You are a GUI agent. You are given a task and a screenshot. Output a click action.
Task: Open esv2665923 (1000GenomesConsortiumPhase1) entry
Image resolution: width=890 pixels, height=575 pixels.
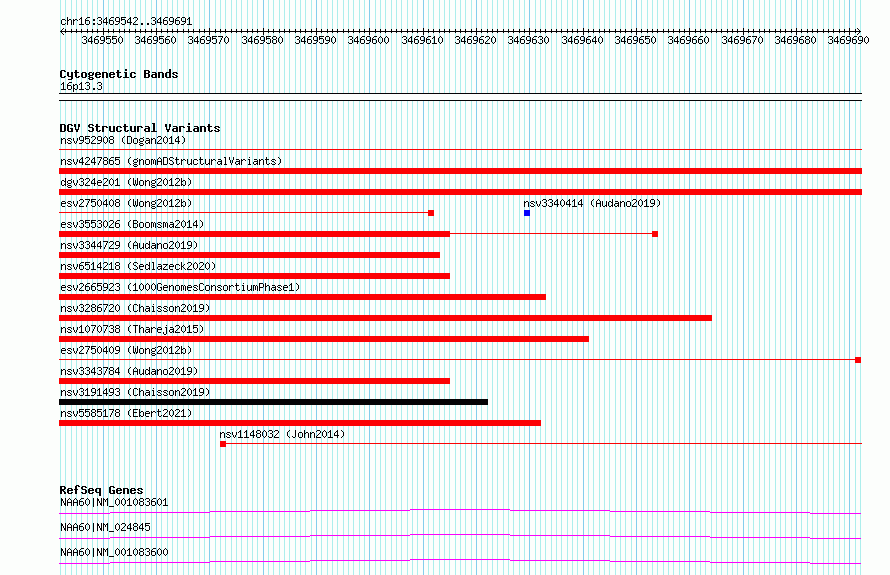pyautogui.click(x=180, y=287)
